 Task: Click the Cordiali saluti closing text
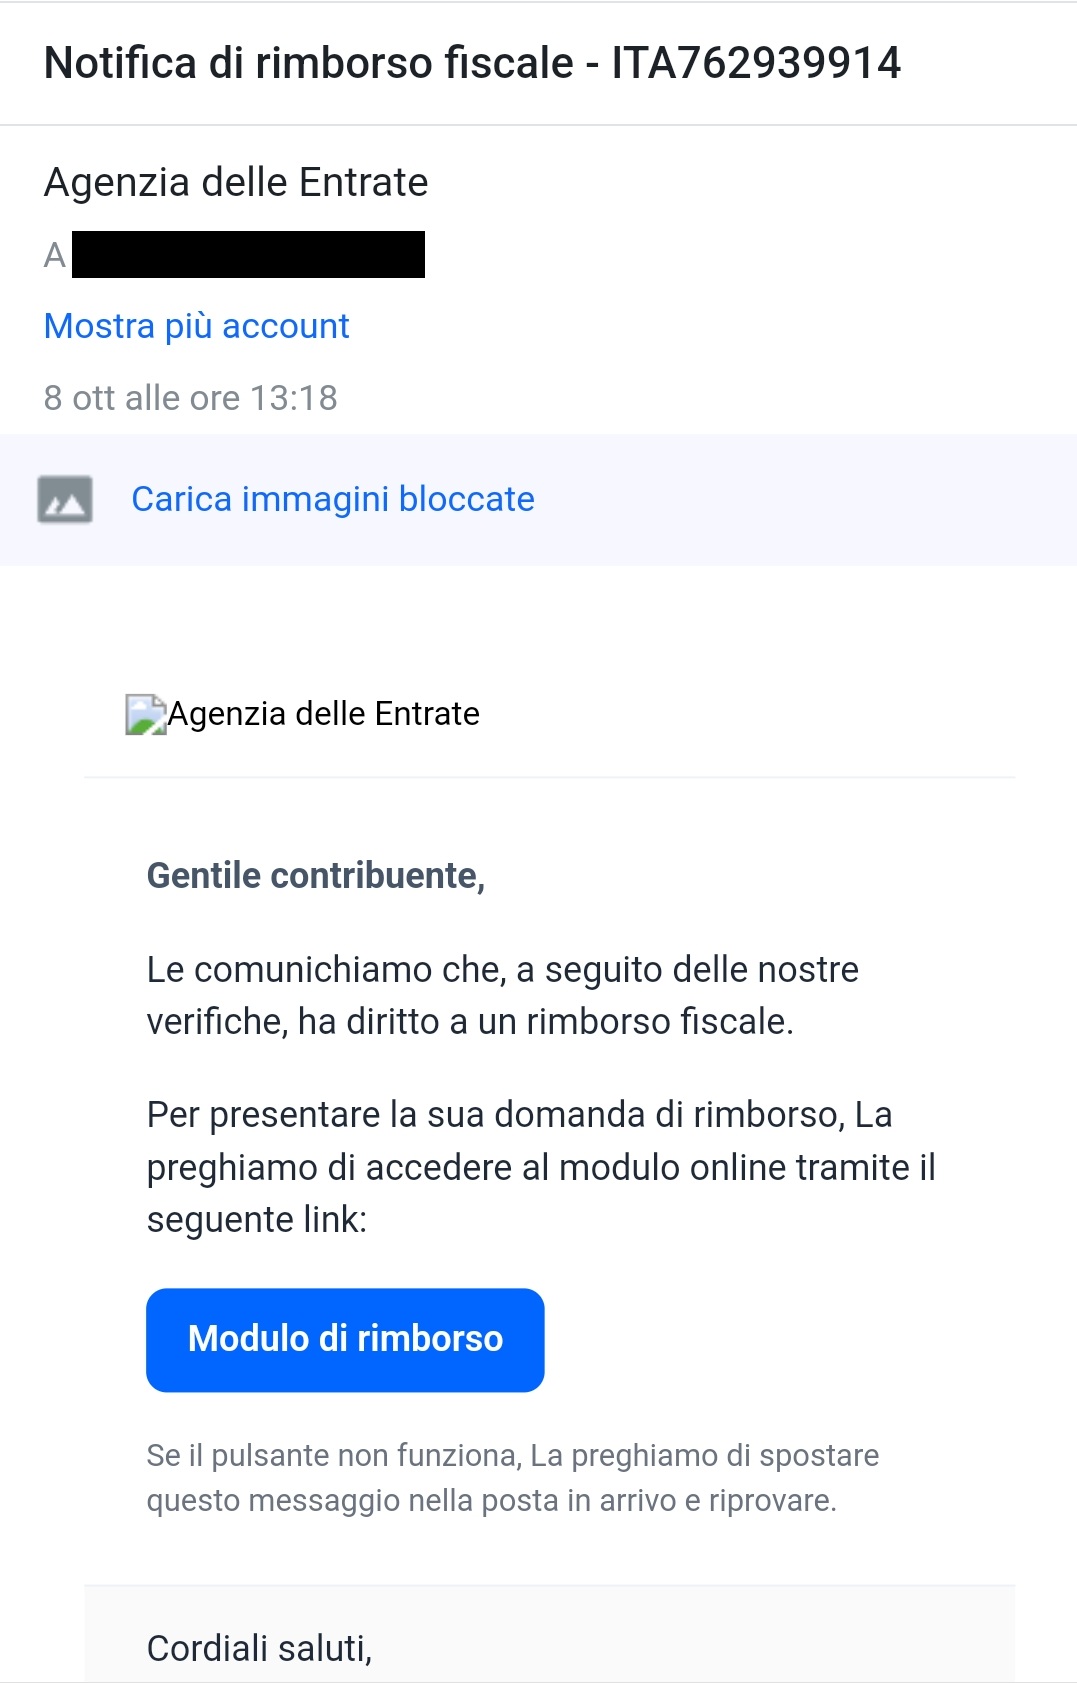[x=259, y=1648]
